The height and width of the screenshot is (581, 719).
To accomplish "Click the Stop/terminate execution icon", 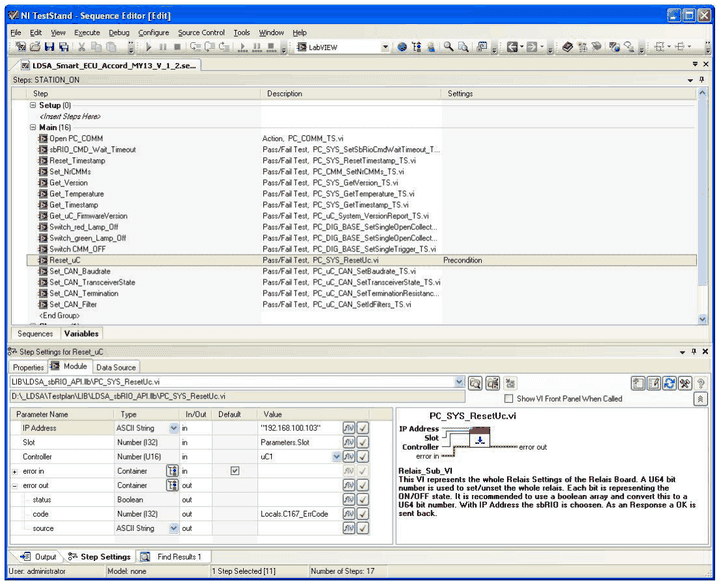I will click(x=177, y=47).
